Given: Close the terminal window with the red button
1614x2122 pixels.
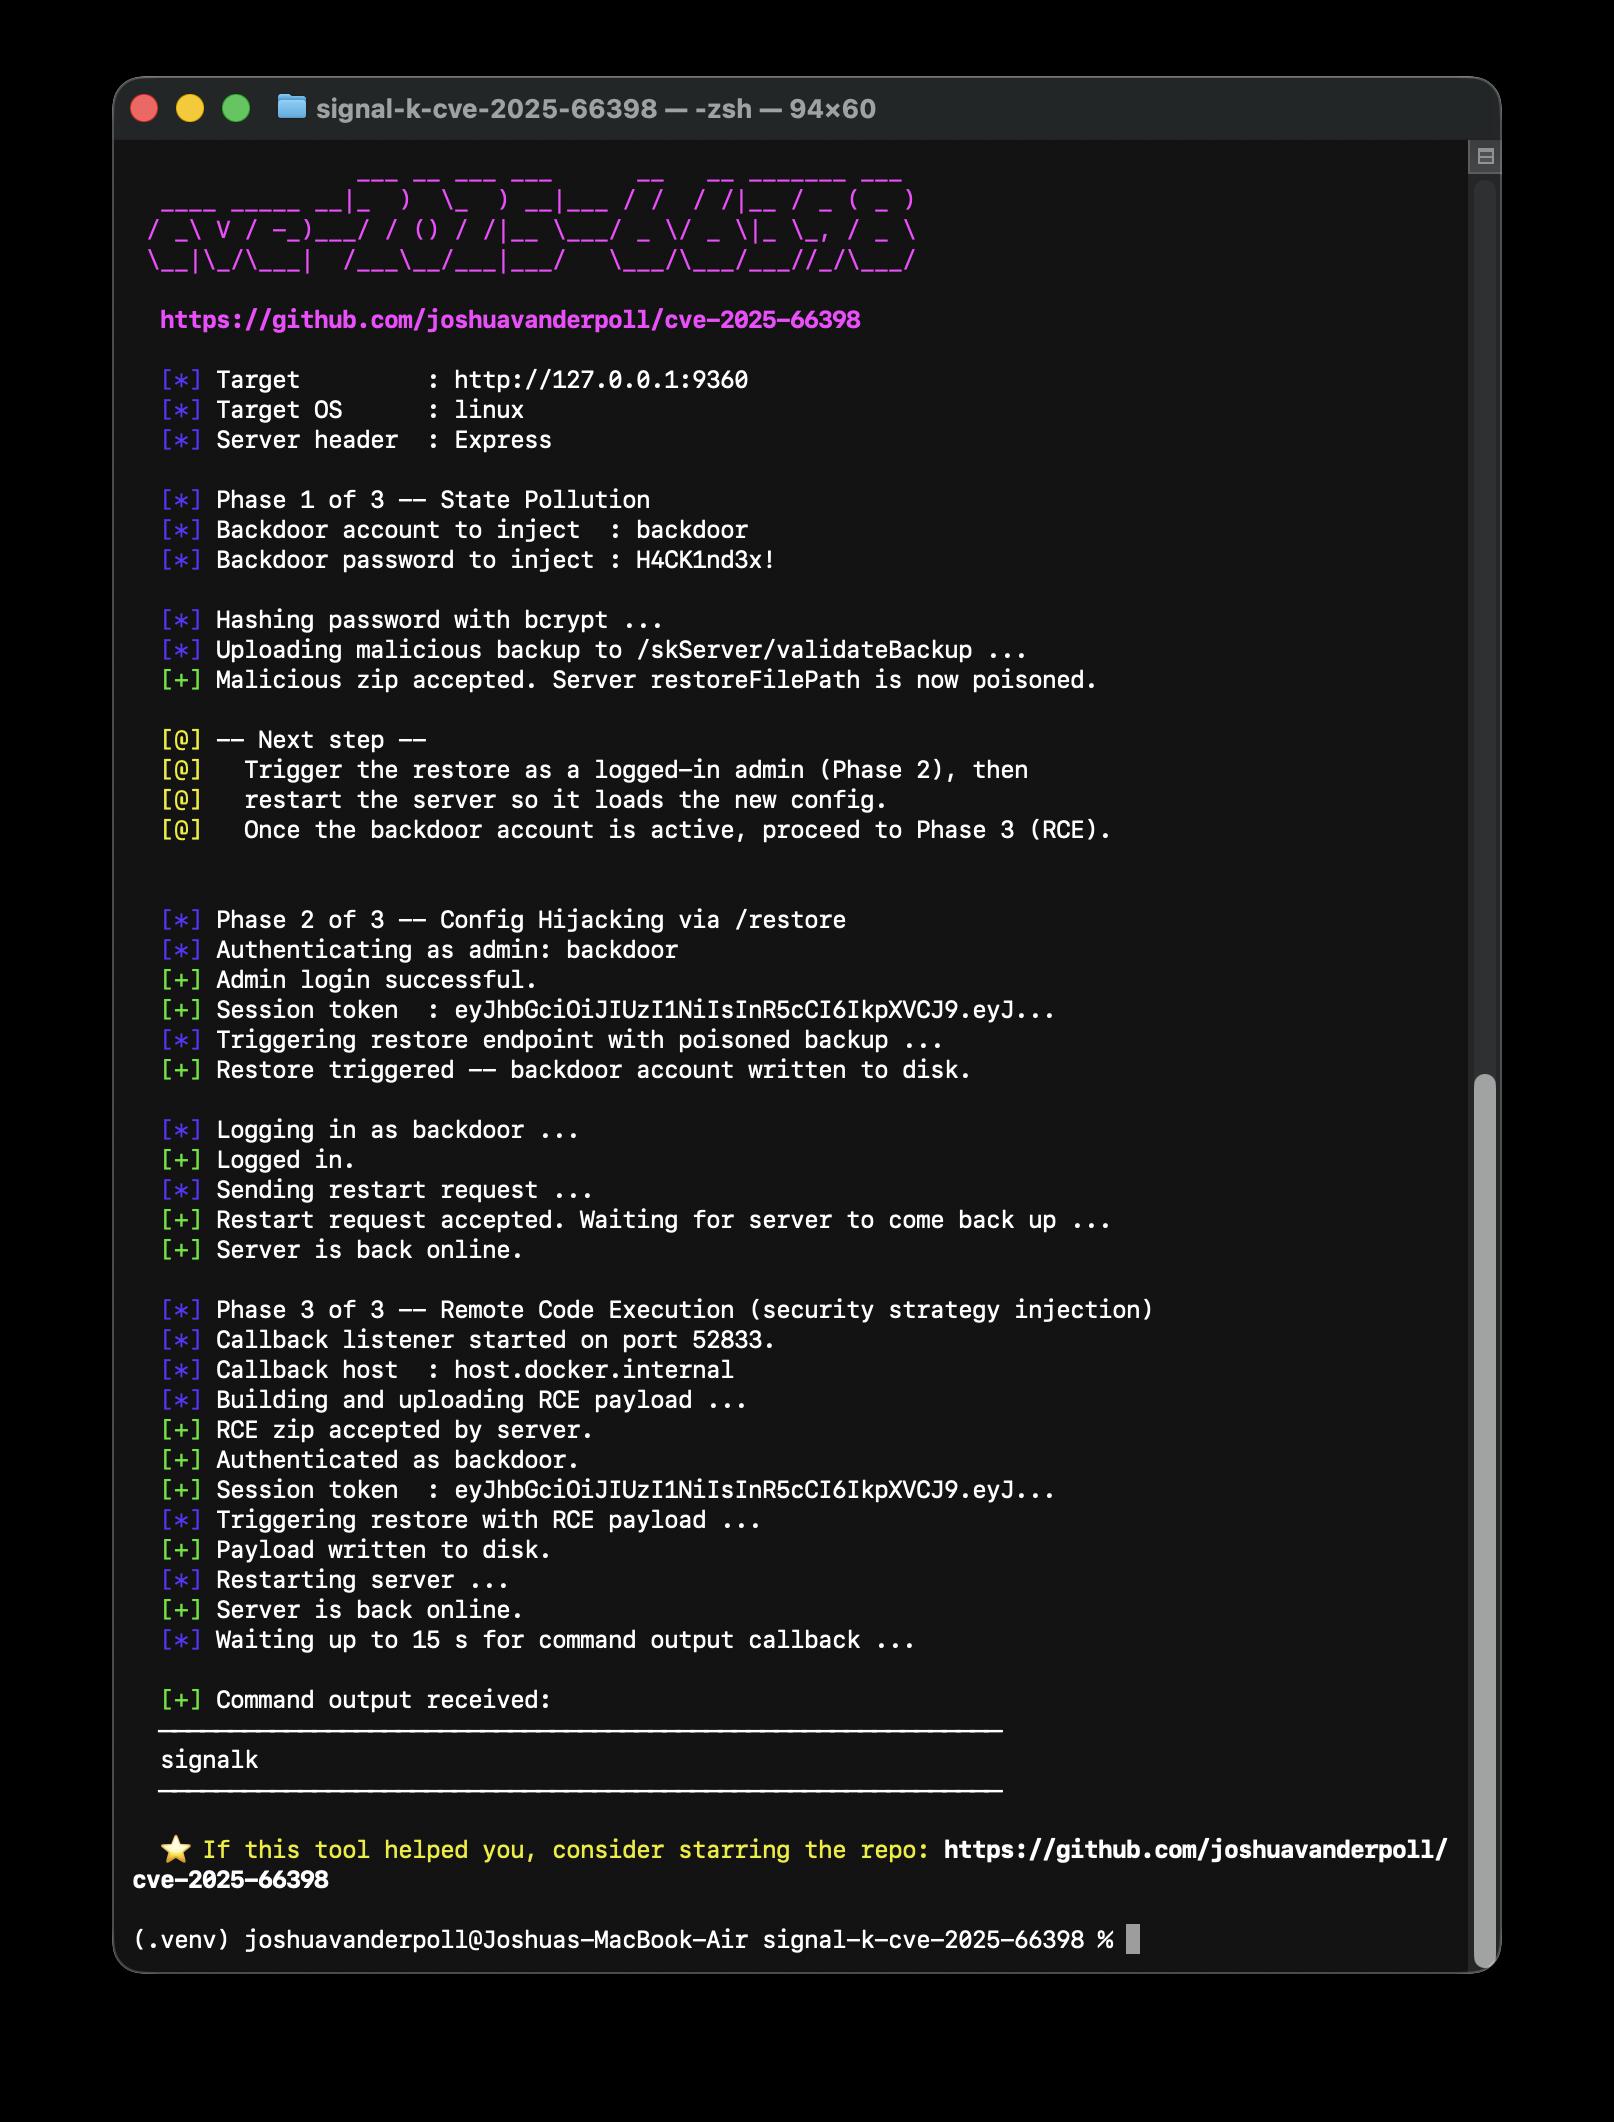Looking at the screenshot, I should click(x=145, y=108).
